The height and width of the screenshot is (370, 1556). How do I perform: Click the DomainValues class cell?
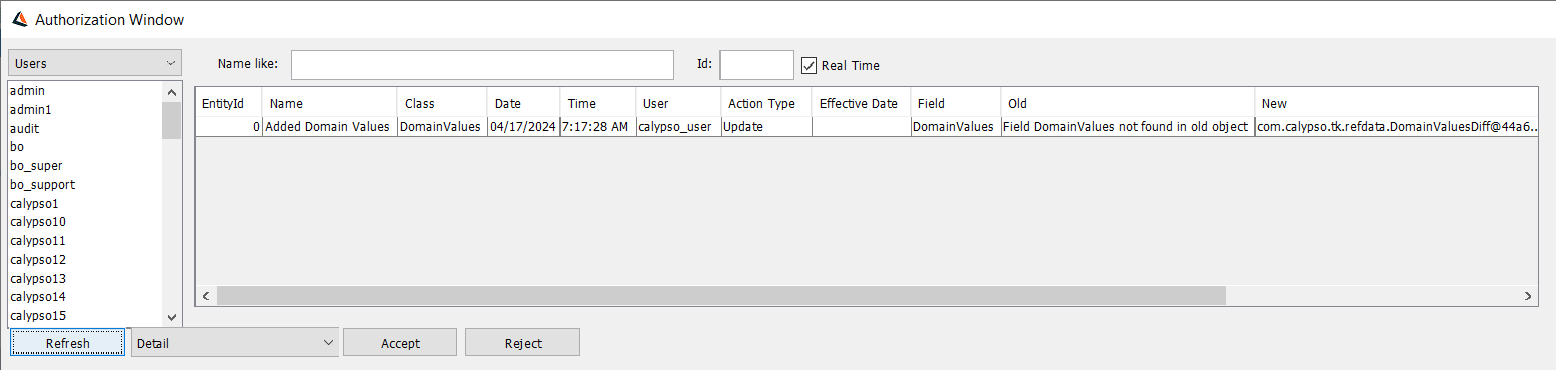tap(442, 127)
